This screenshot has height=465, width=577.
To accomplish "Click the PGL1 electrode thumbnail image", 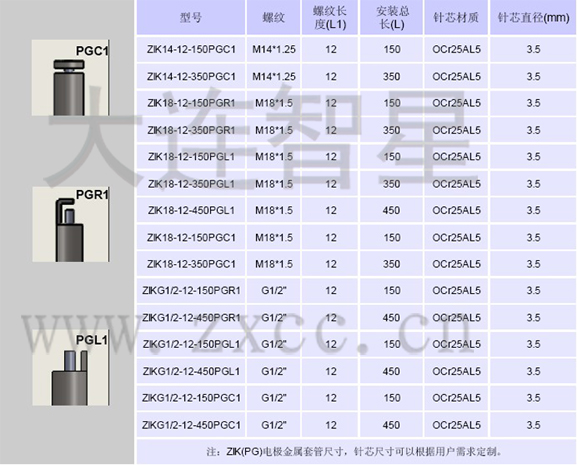I will coord(70,368).
